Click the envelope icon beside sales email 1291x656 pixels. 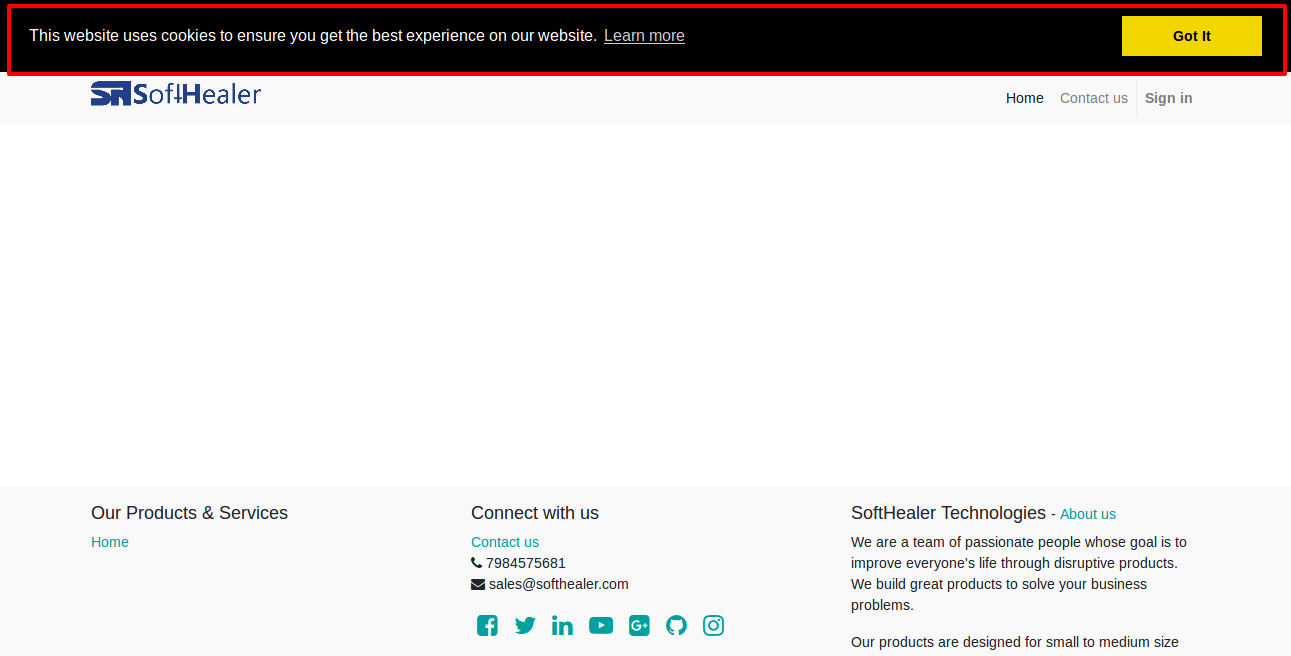(478, 584)
